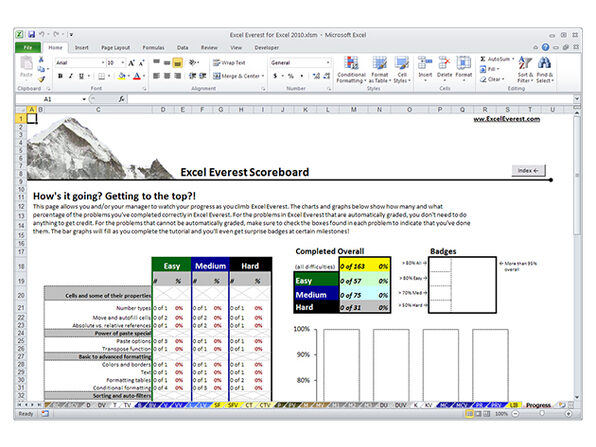This screenshot has height=447, width=596.
Task: Apply the red Font Color swatch
Action: click(x=137, y=76)
